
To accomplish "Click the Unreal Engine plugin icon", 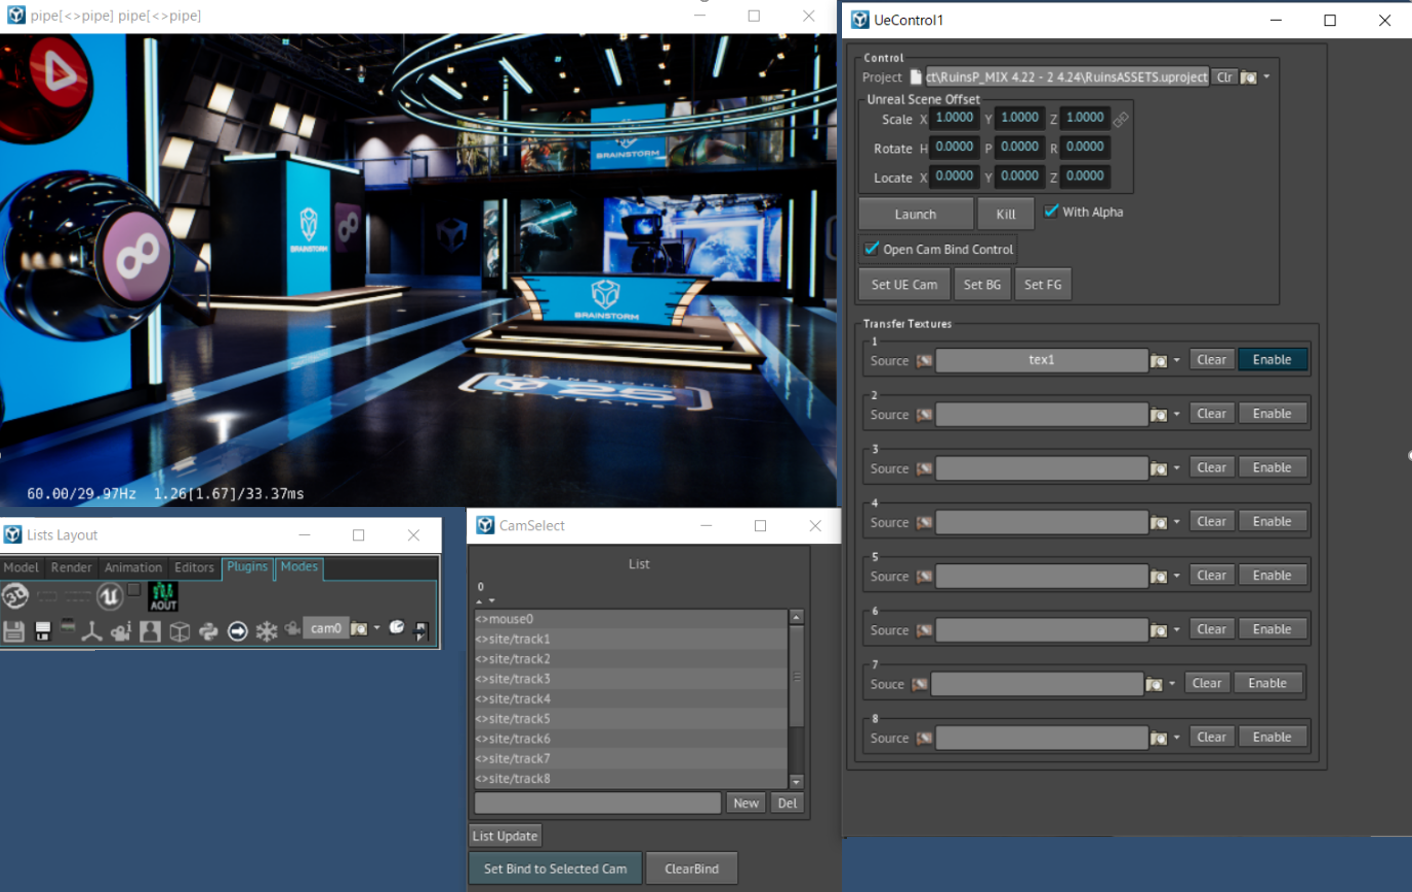I will pyautogui.click(x=109, y=597).
